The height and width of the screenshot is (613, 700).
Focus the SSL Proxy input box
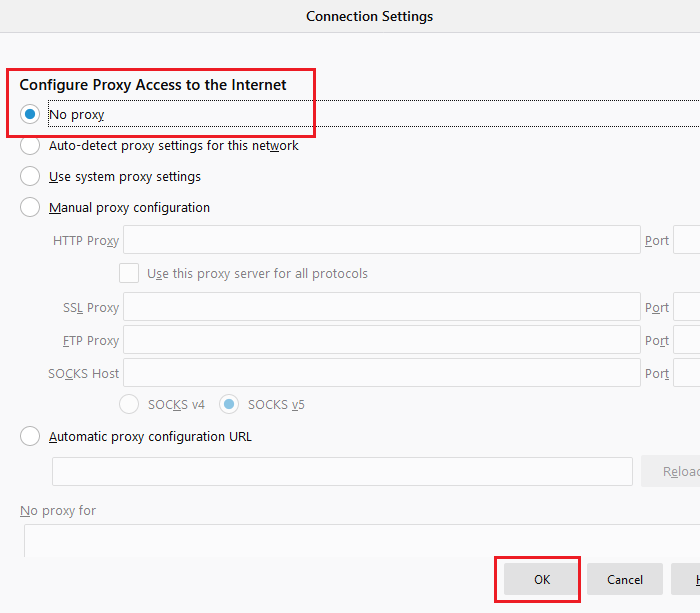(x=381, y=307)
